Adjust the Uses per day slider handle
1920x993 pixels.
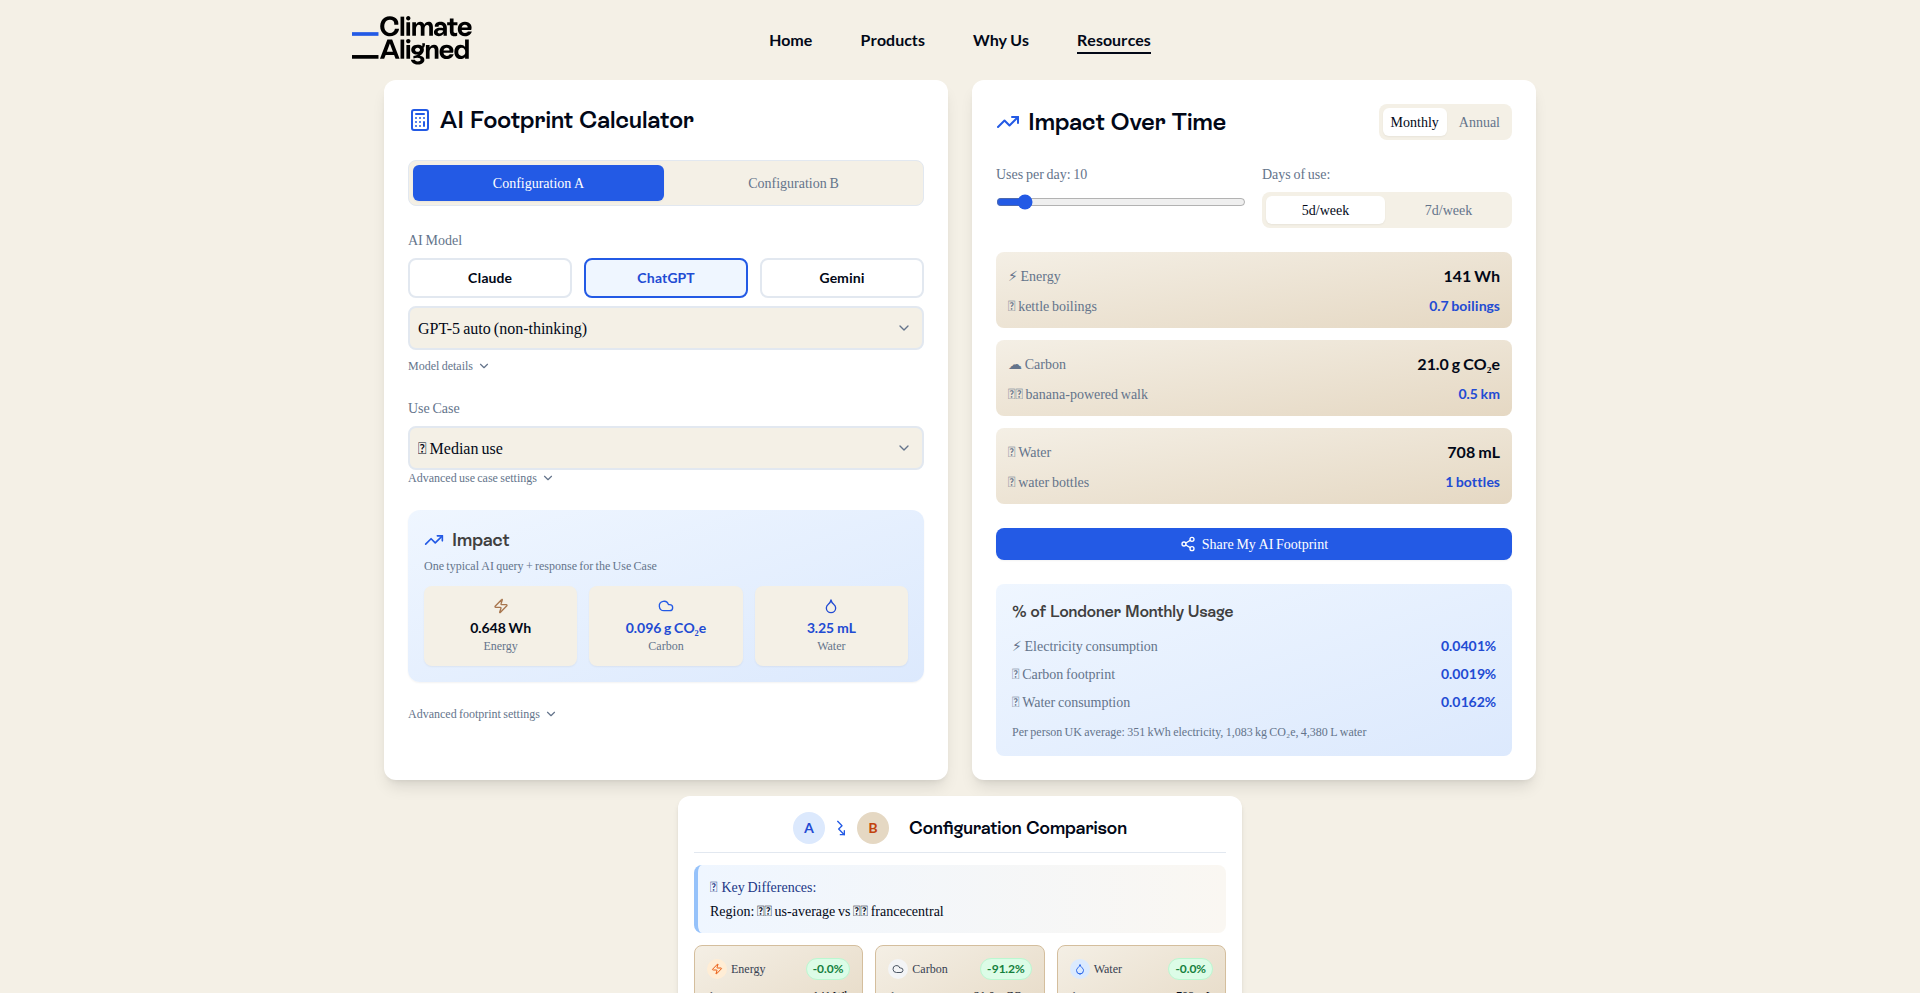[1024, 202]
